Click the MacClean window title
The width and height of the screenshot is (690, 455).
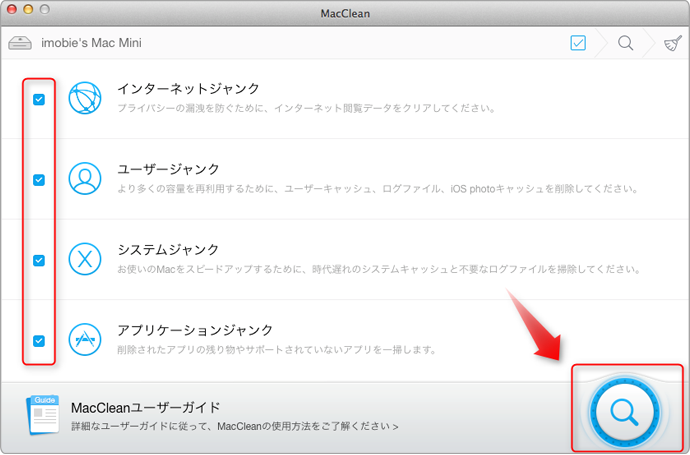tap(345, 14)
